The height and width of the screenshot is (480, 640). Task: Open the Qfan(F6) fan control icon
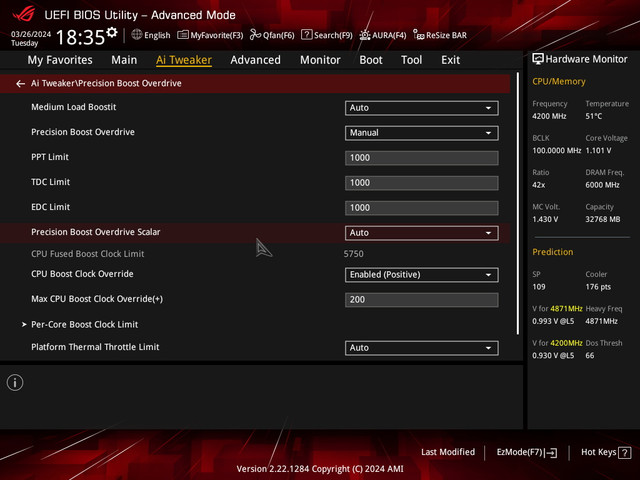pyautogui.click(x=256, y=35)
